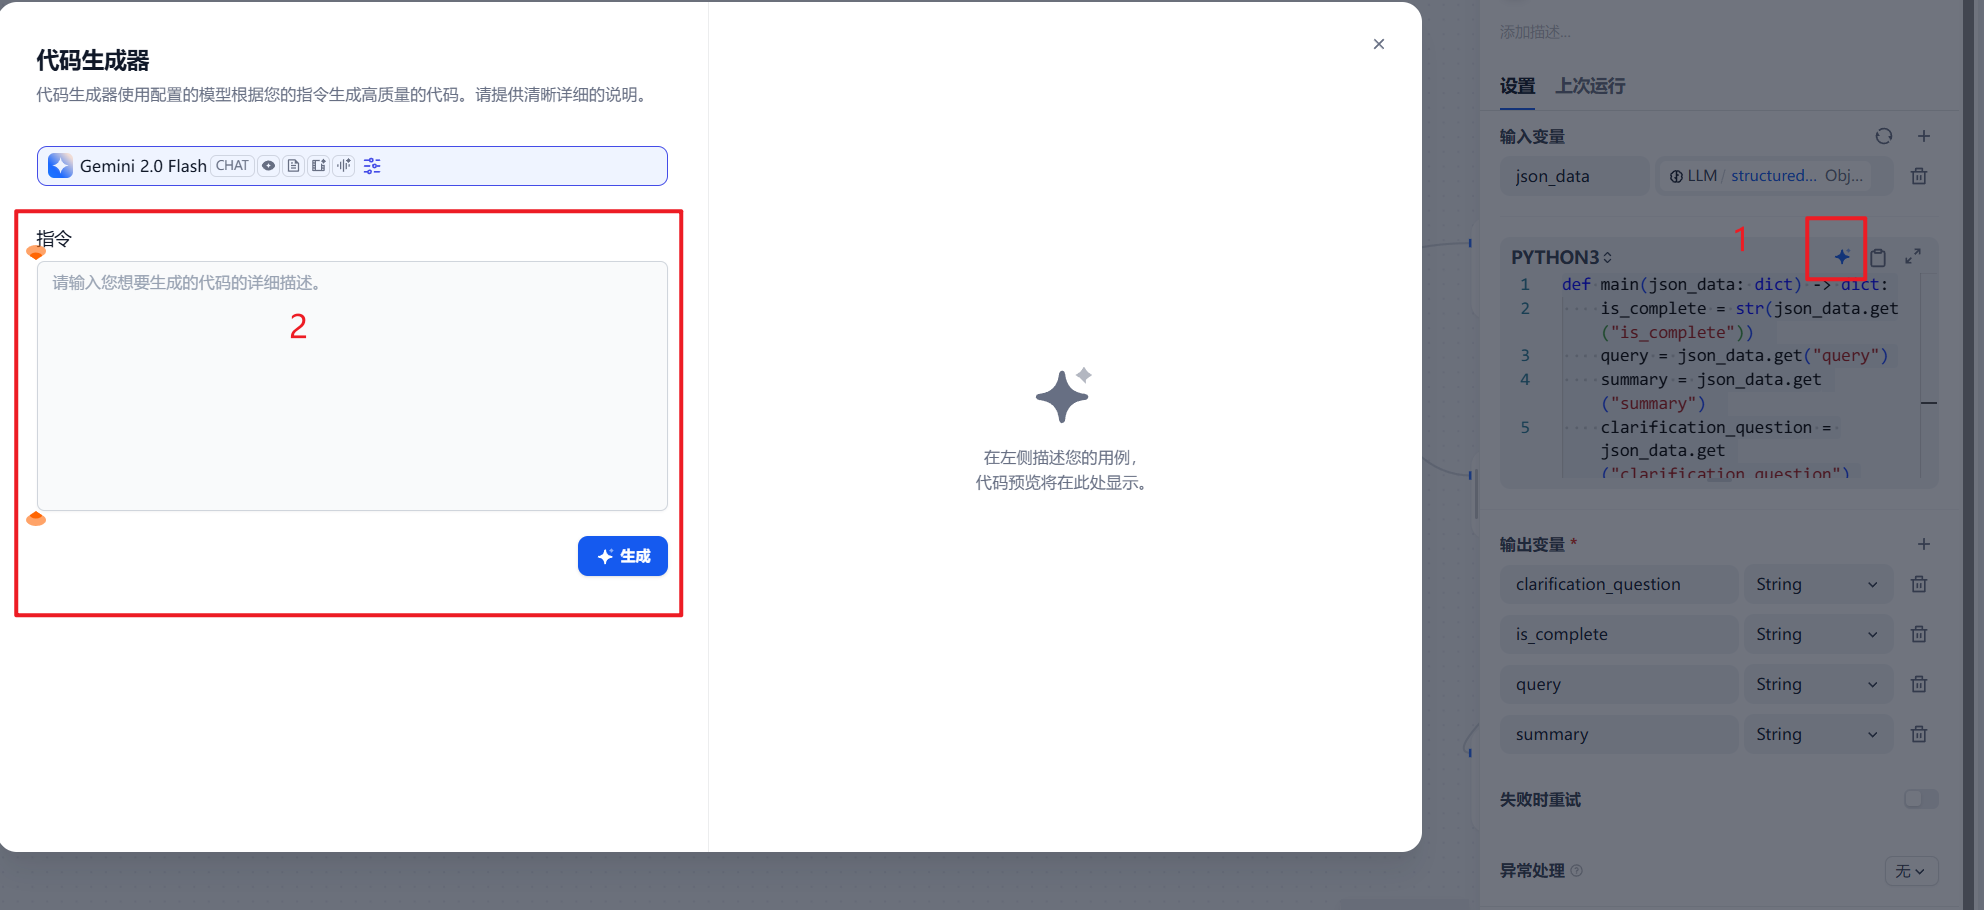
Task: Edit the clarification_question output variable name
Action: click(1619, 584)
